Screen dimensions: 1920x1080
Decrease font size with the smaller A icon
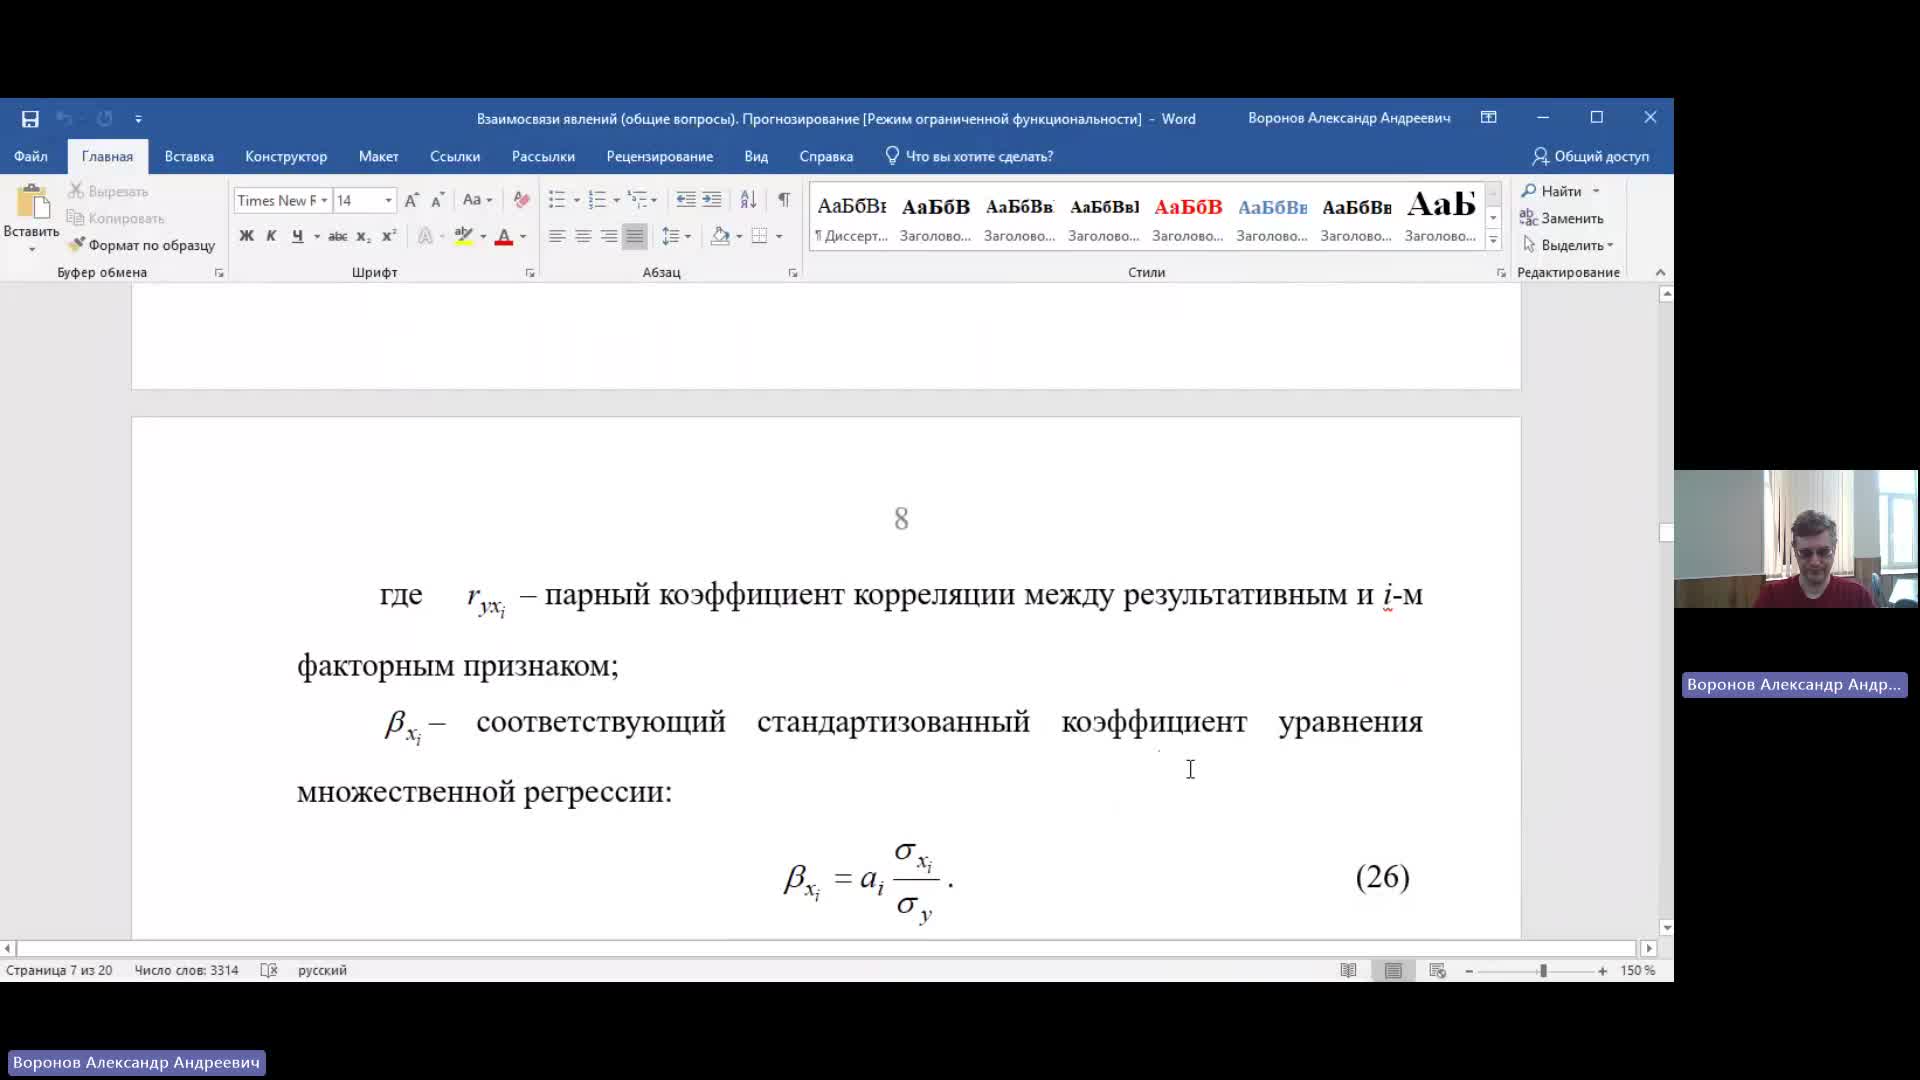437,200
